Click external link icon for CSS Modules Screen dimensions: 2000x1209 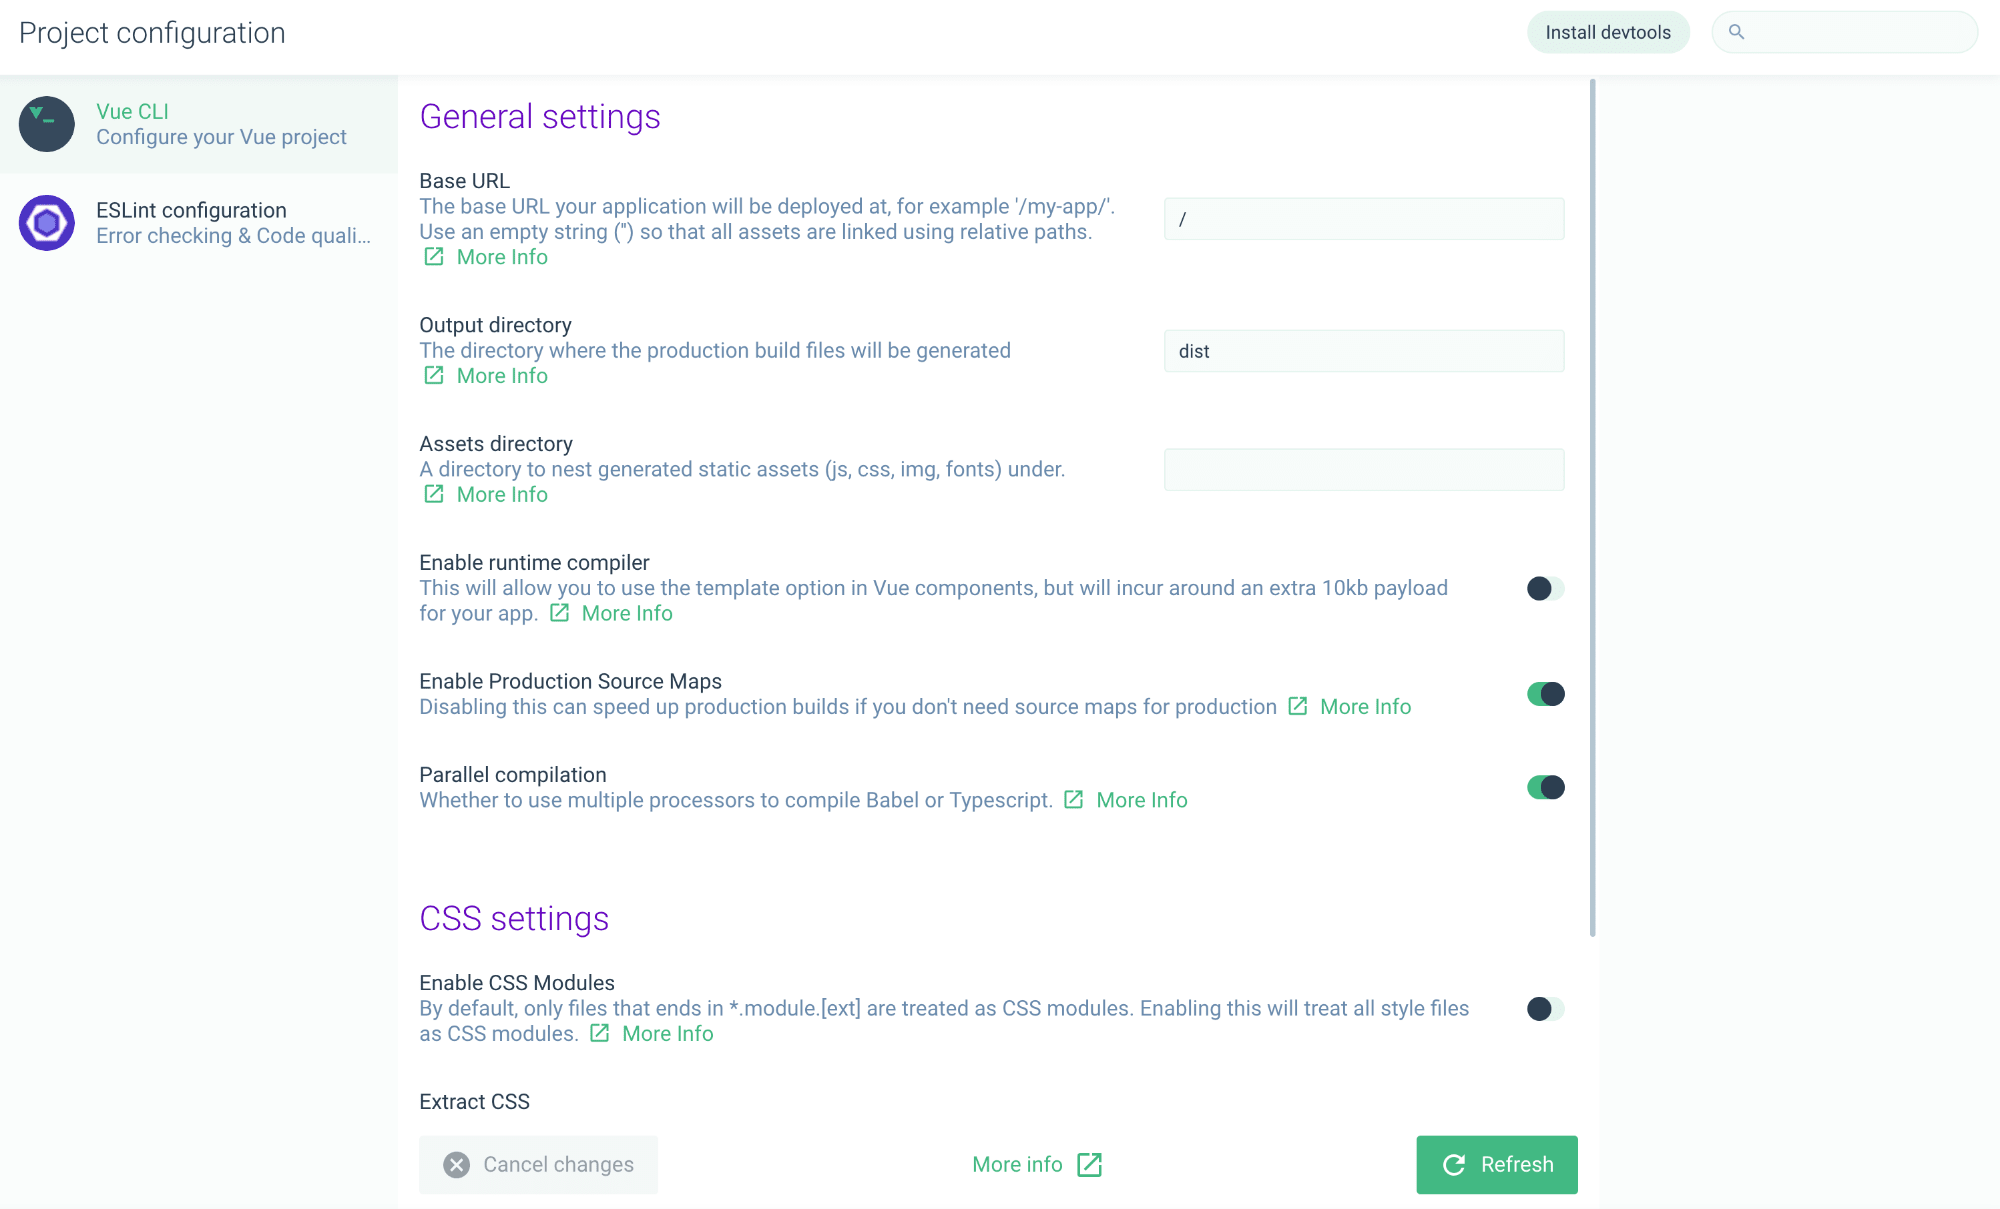(600, 1034)
